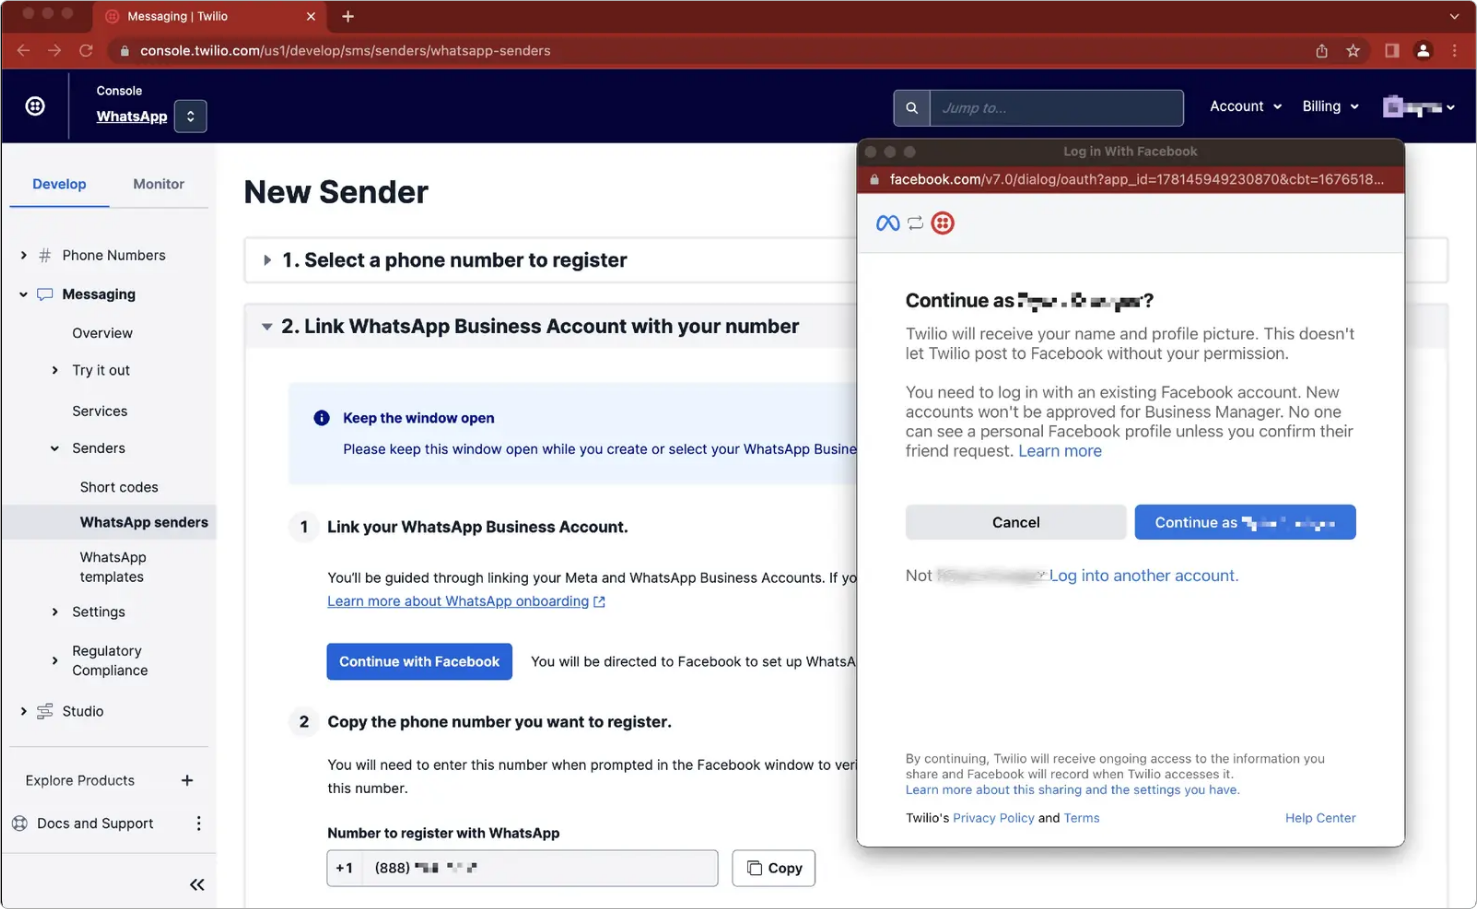The width and height of the screenshot is (1477, 909).
Task: Click the browser share icon
Action: [1321, 50]
